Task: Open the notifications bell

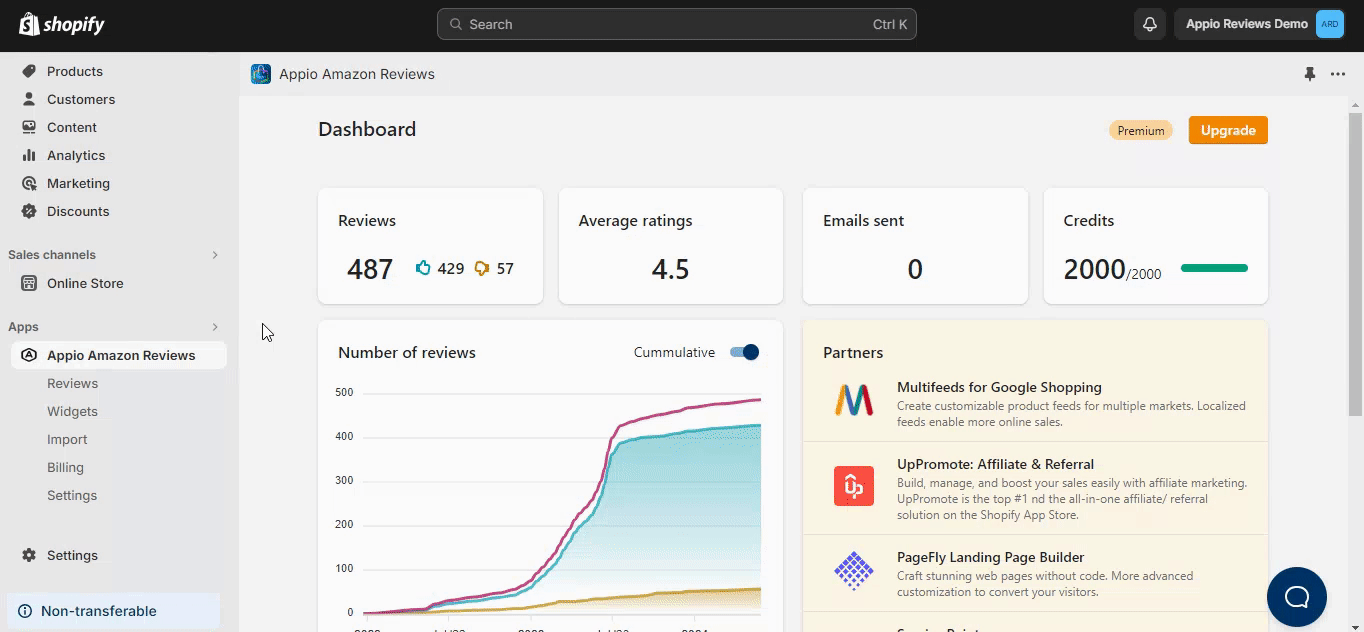Action: [1150, 24]
